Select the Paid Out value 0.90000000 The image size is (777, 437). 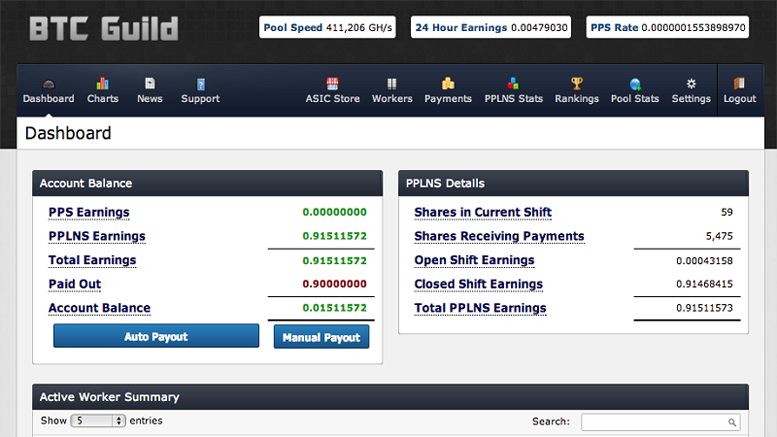pyautogui.click(x=334, y=284)
